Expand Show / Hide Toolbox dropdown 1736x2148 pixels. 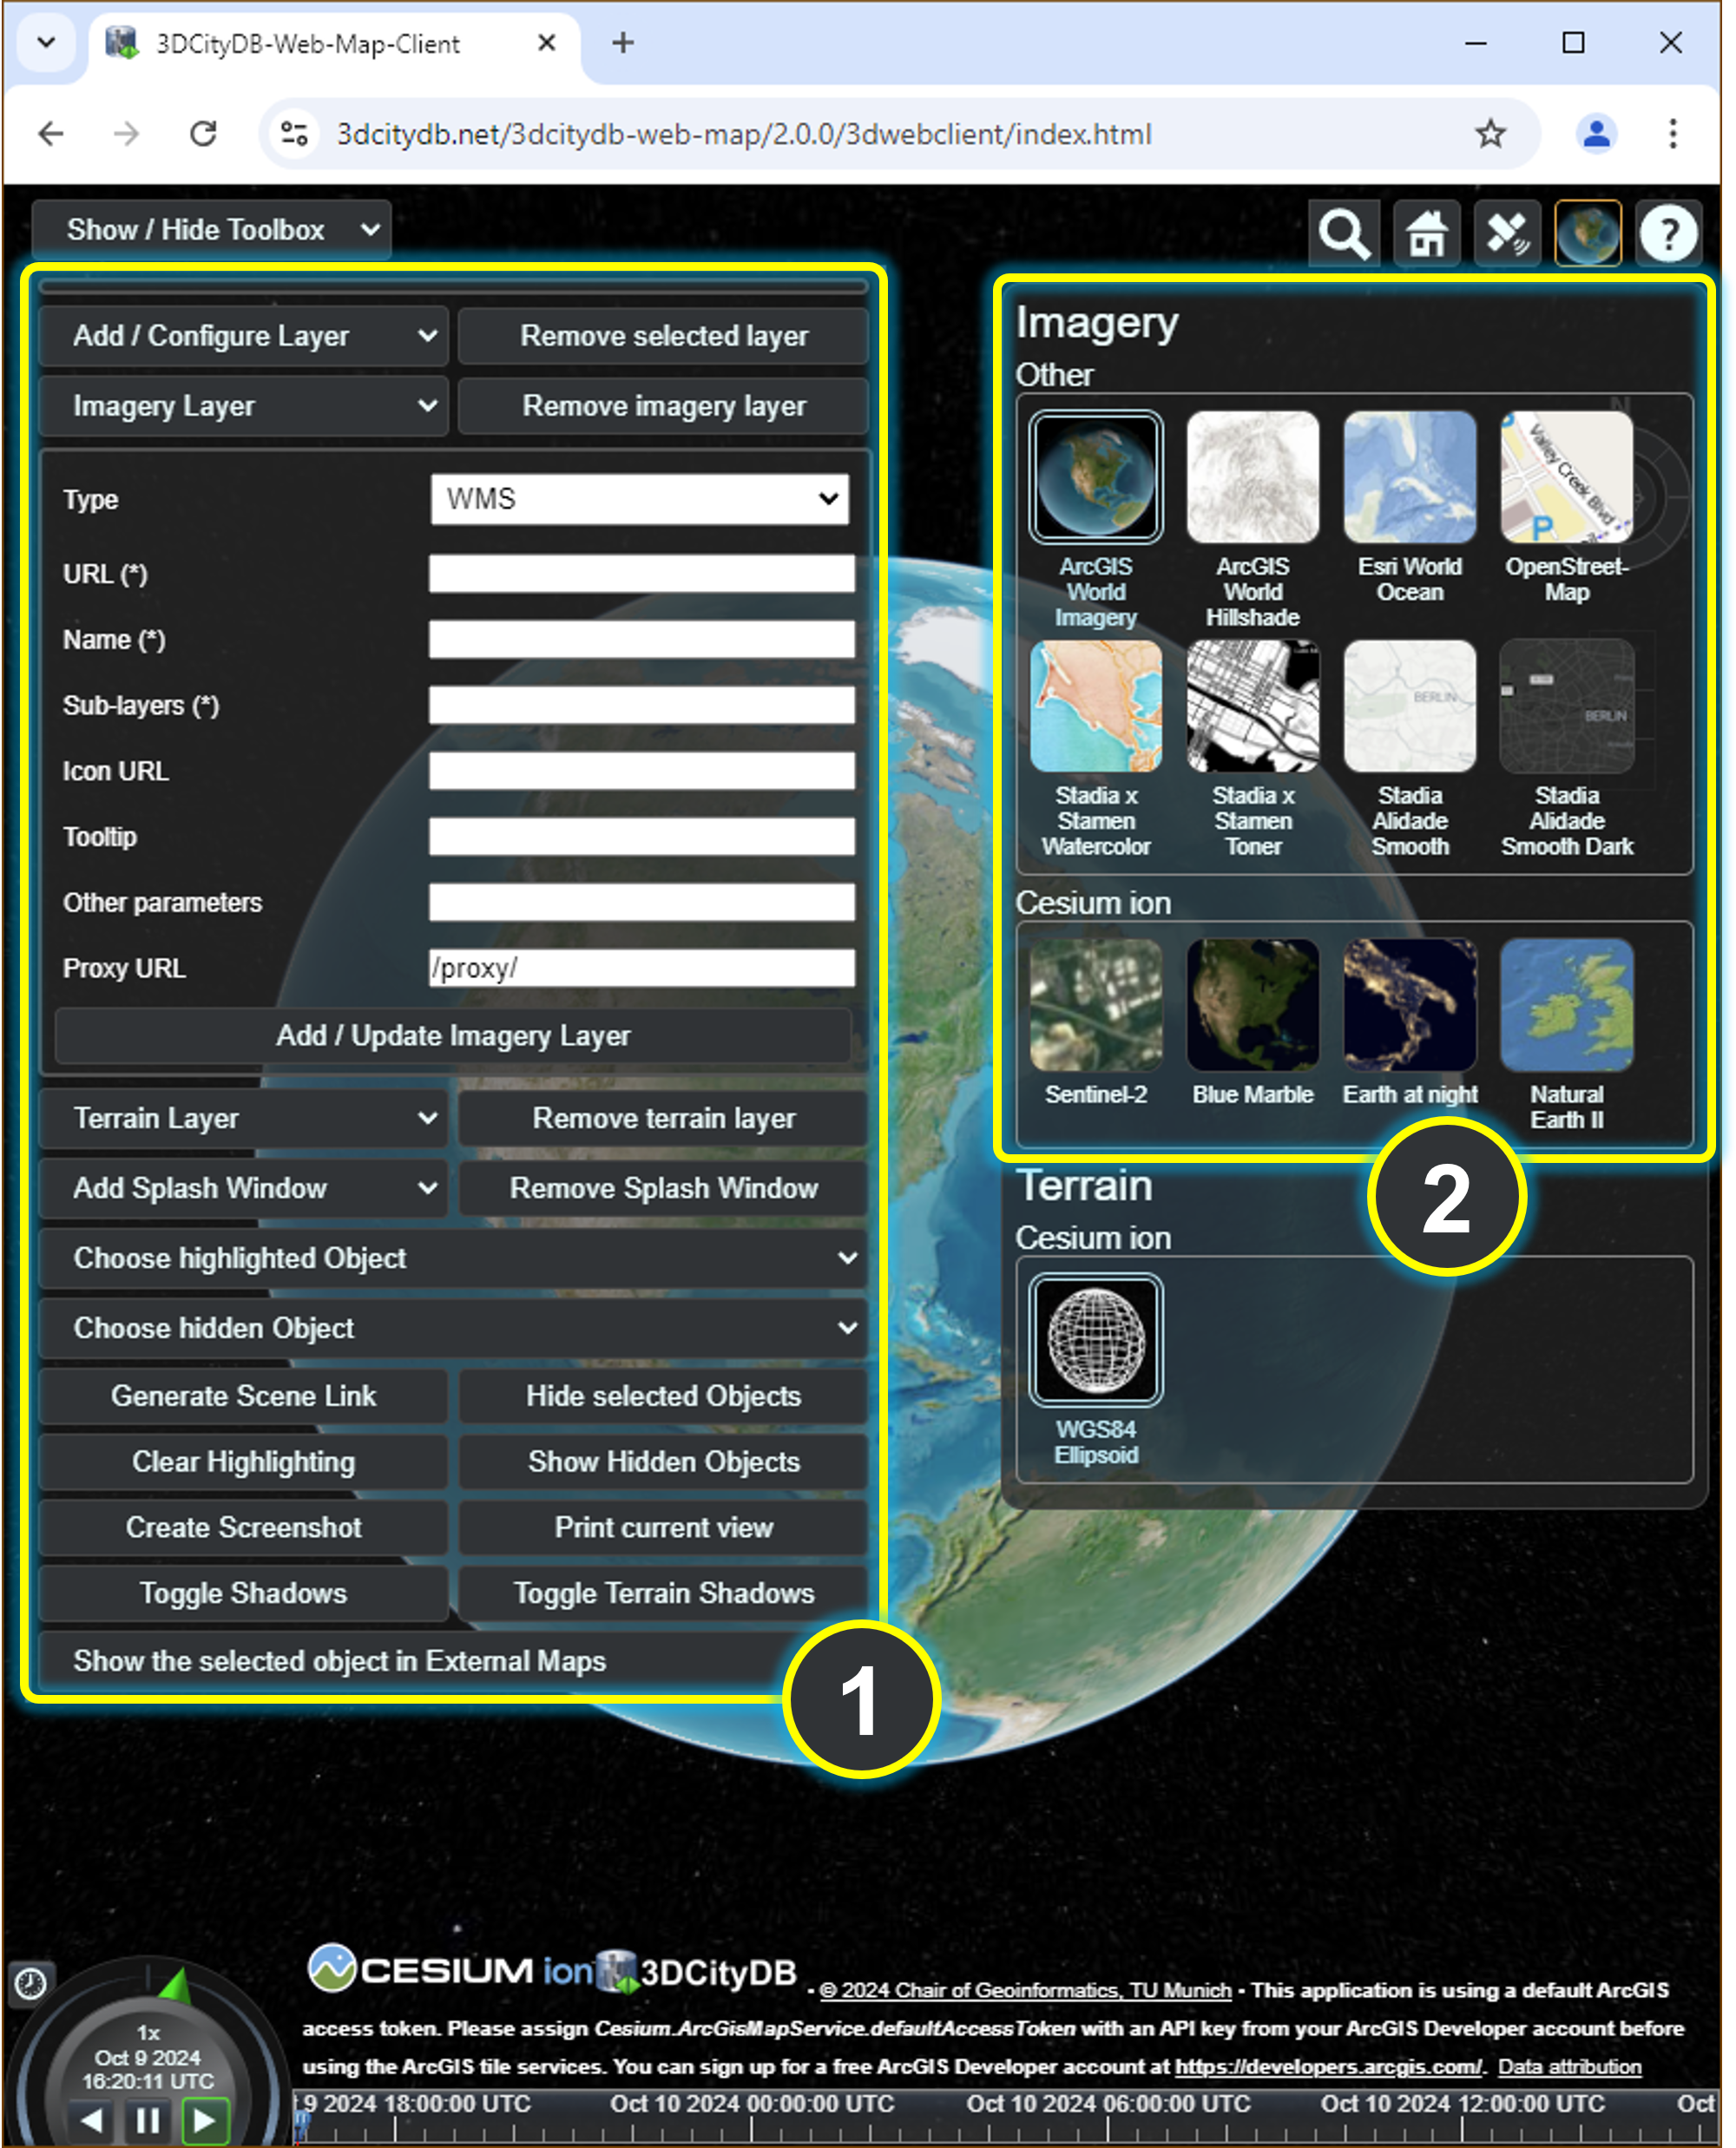[212, 230]
